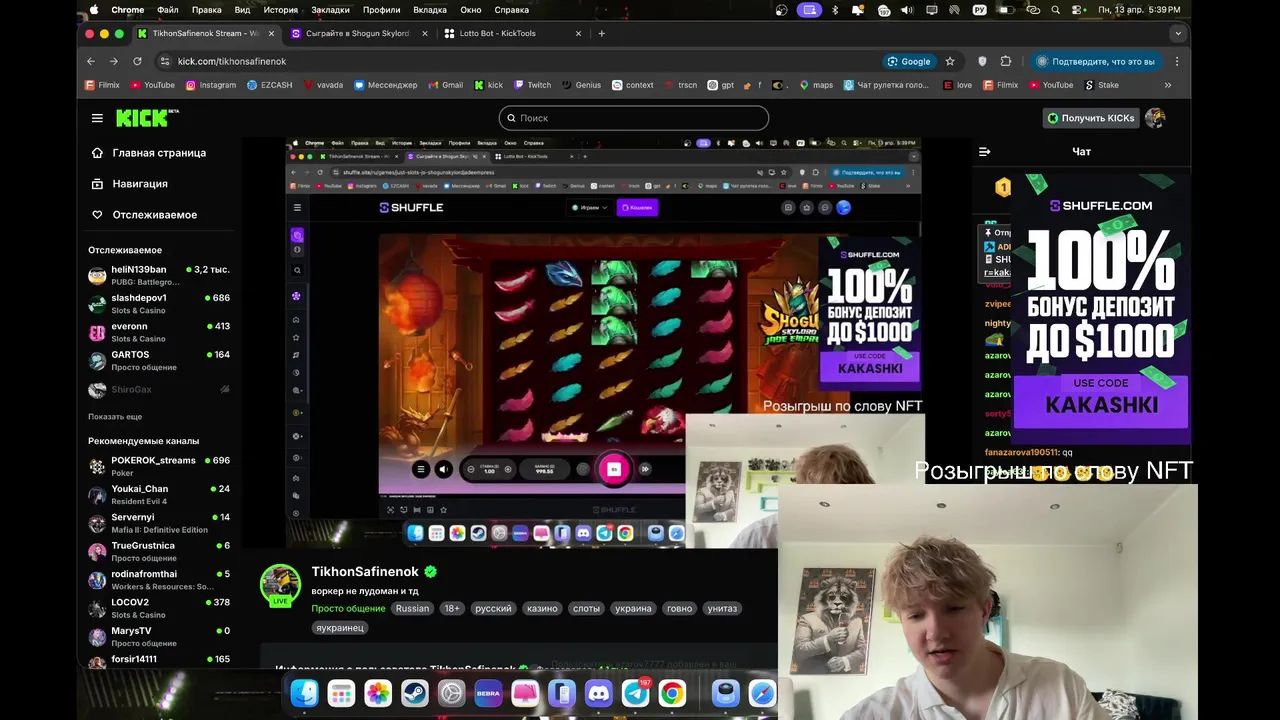Image resolution: width=1280 pixels, height=720 pixels.
Task: Open the Файл menu
Action: (x=168, y=10)
